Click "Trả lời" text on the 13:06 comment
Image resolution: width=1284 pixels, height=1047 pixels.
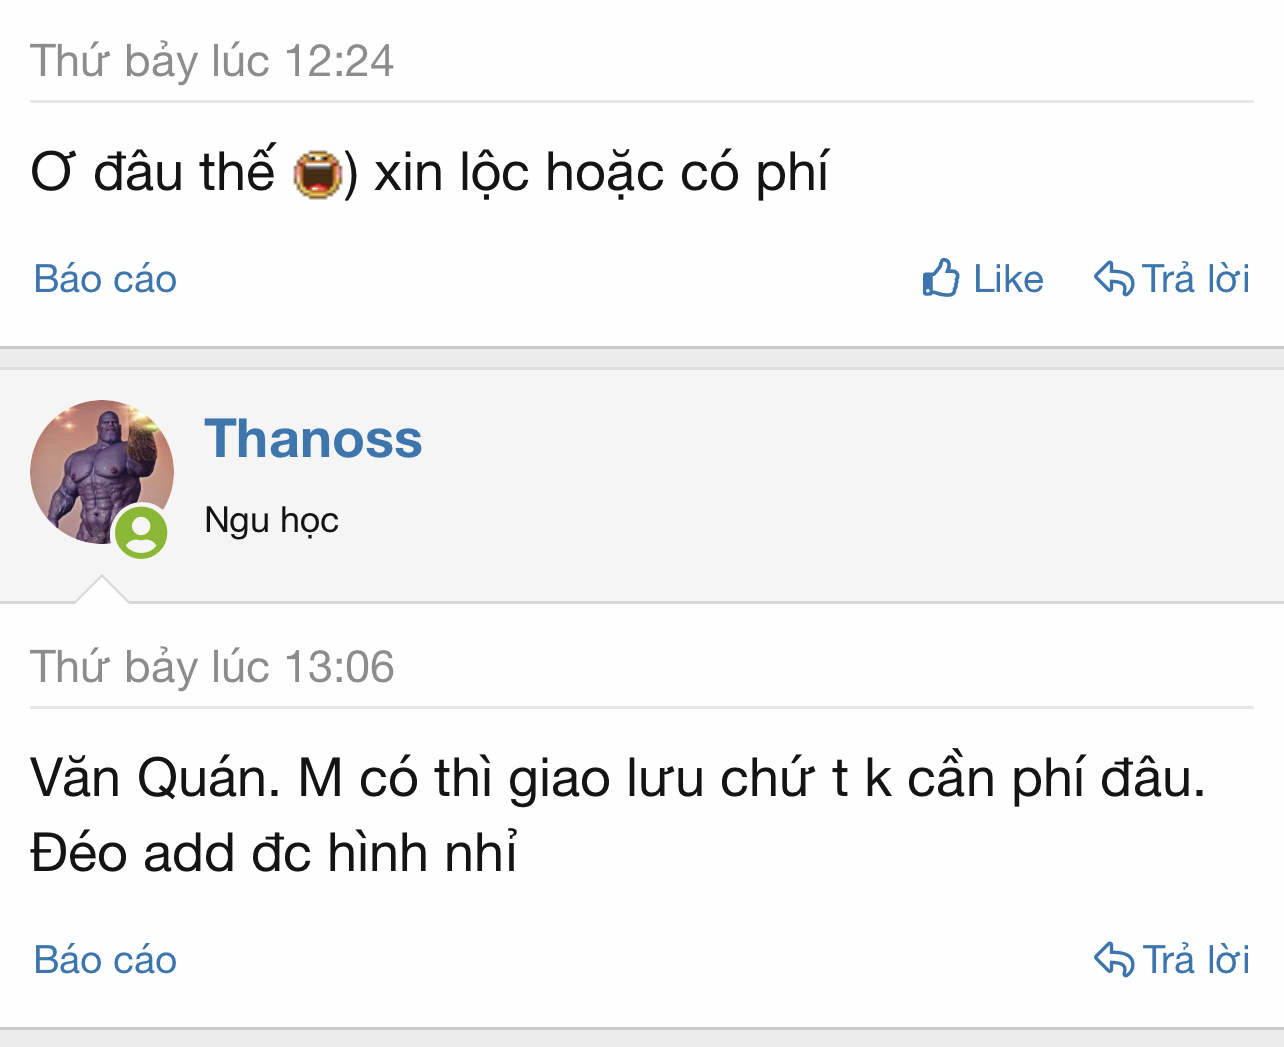1196,960
